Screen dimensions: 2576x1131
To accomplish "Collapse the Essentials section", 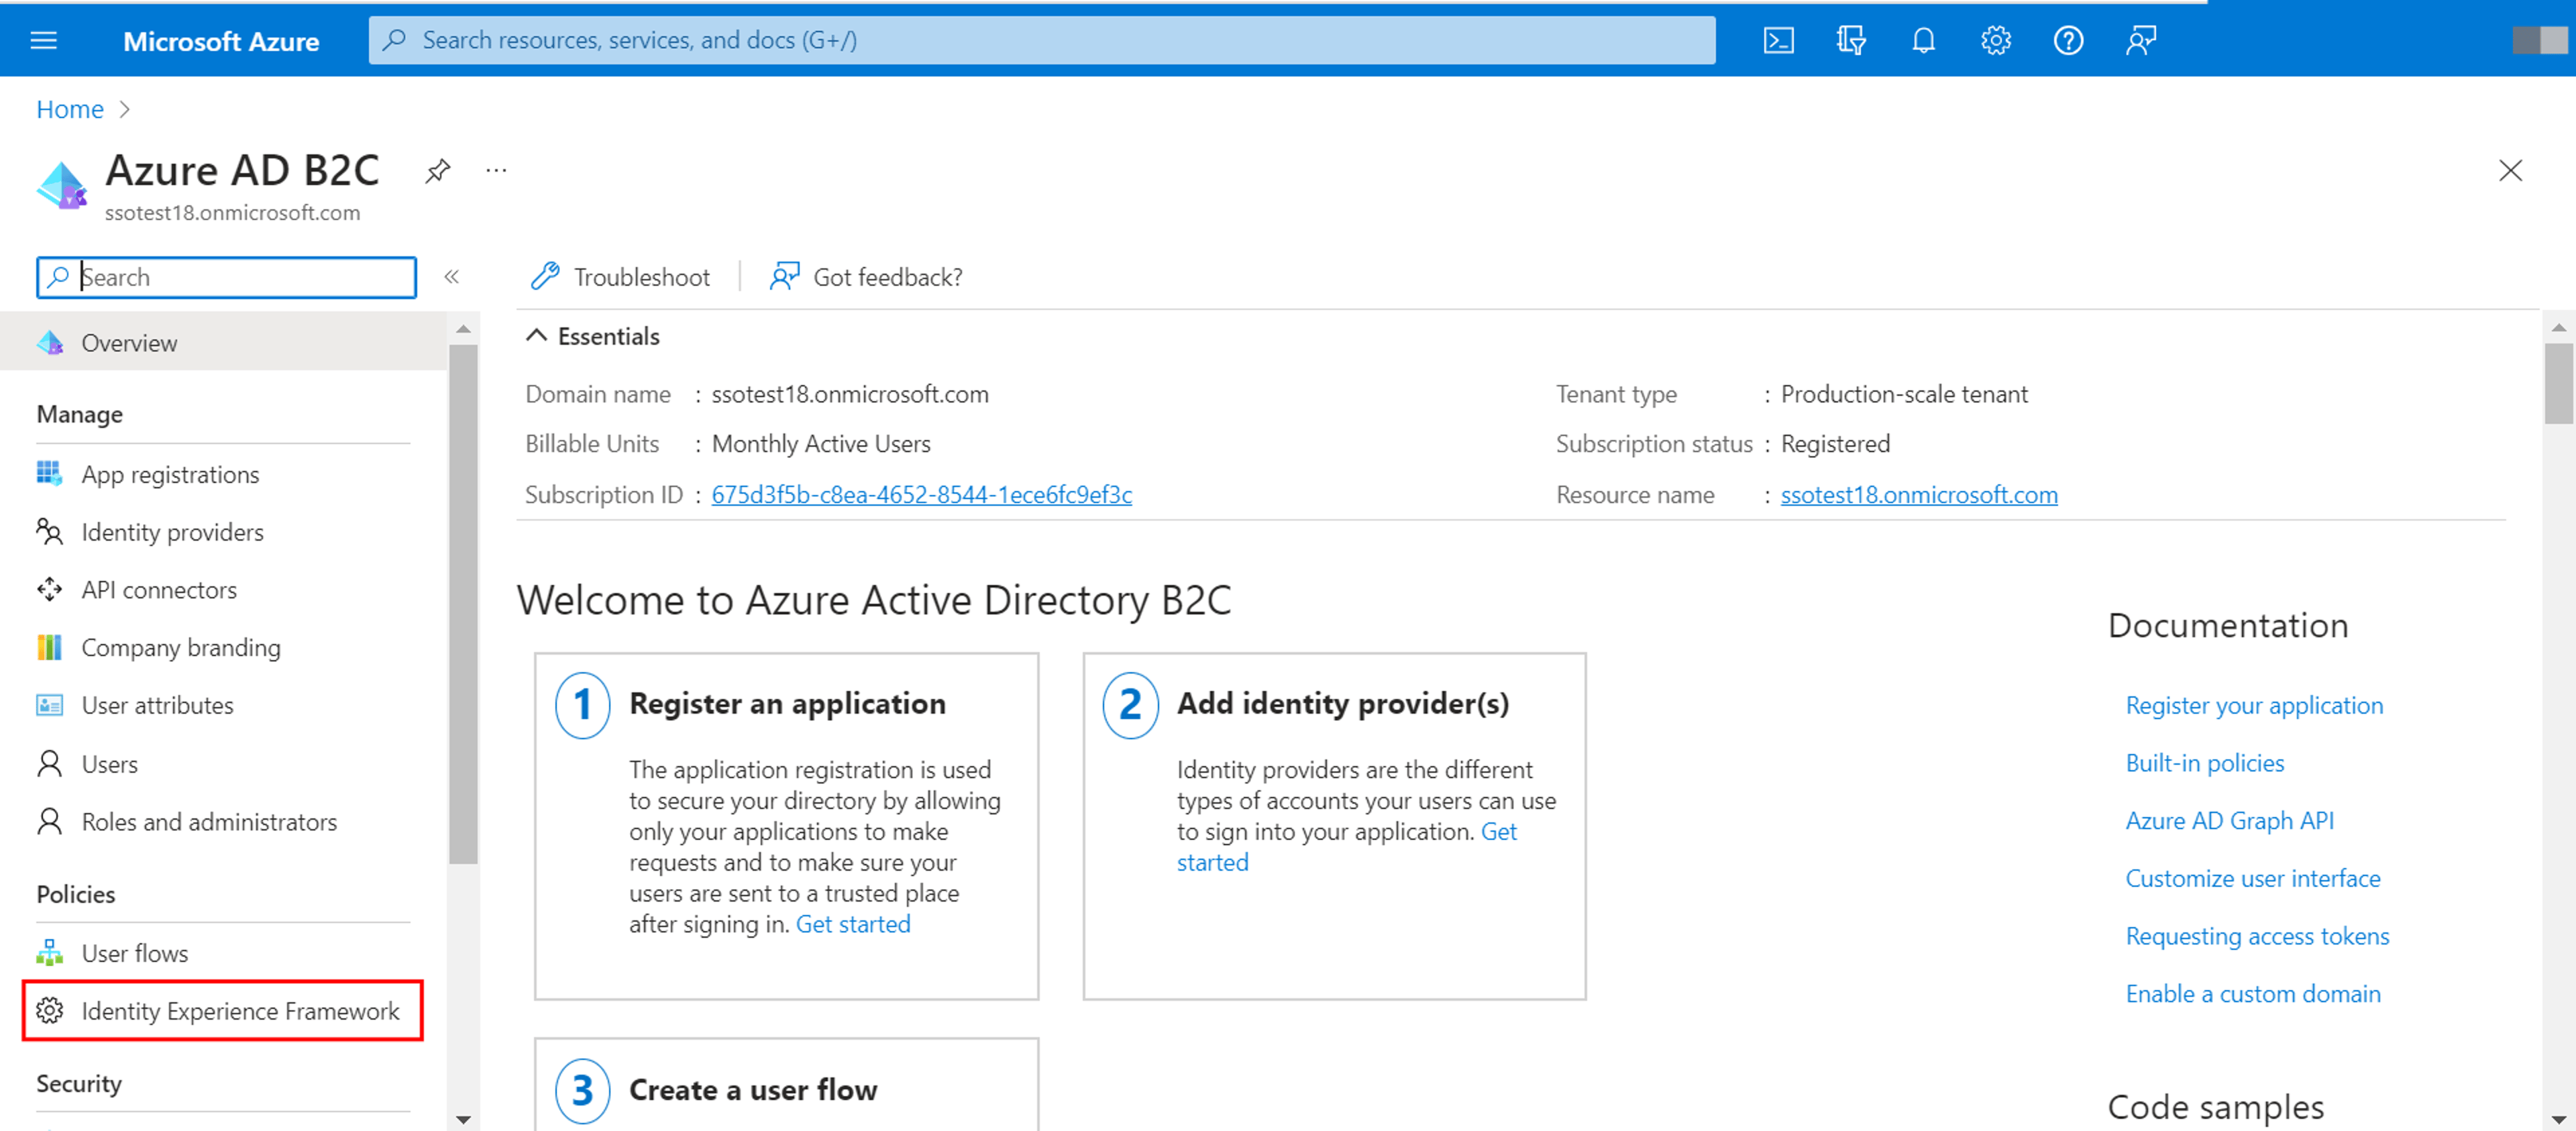I will click(537, 336).
